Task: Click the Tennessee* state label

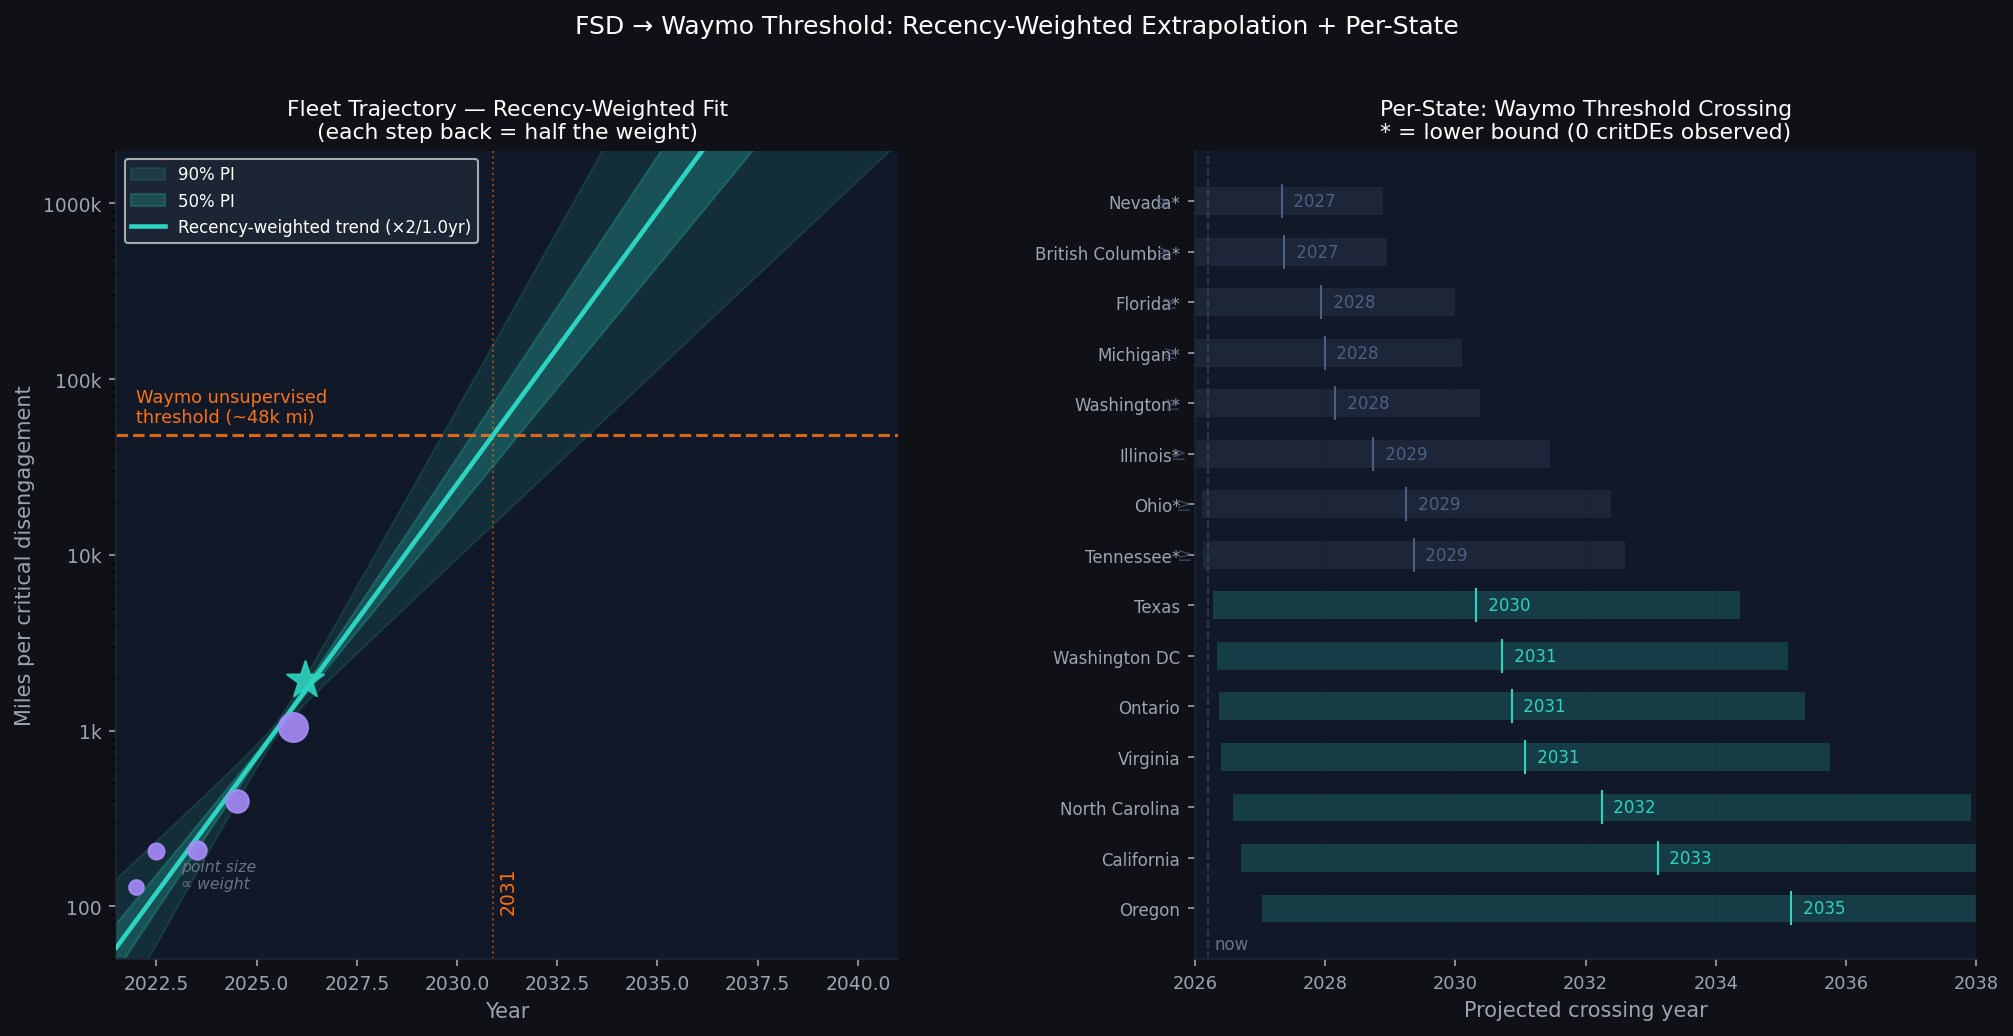Action: (1132, 557)
